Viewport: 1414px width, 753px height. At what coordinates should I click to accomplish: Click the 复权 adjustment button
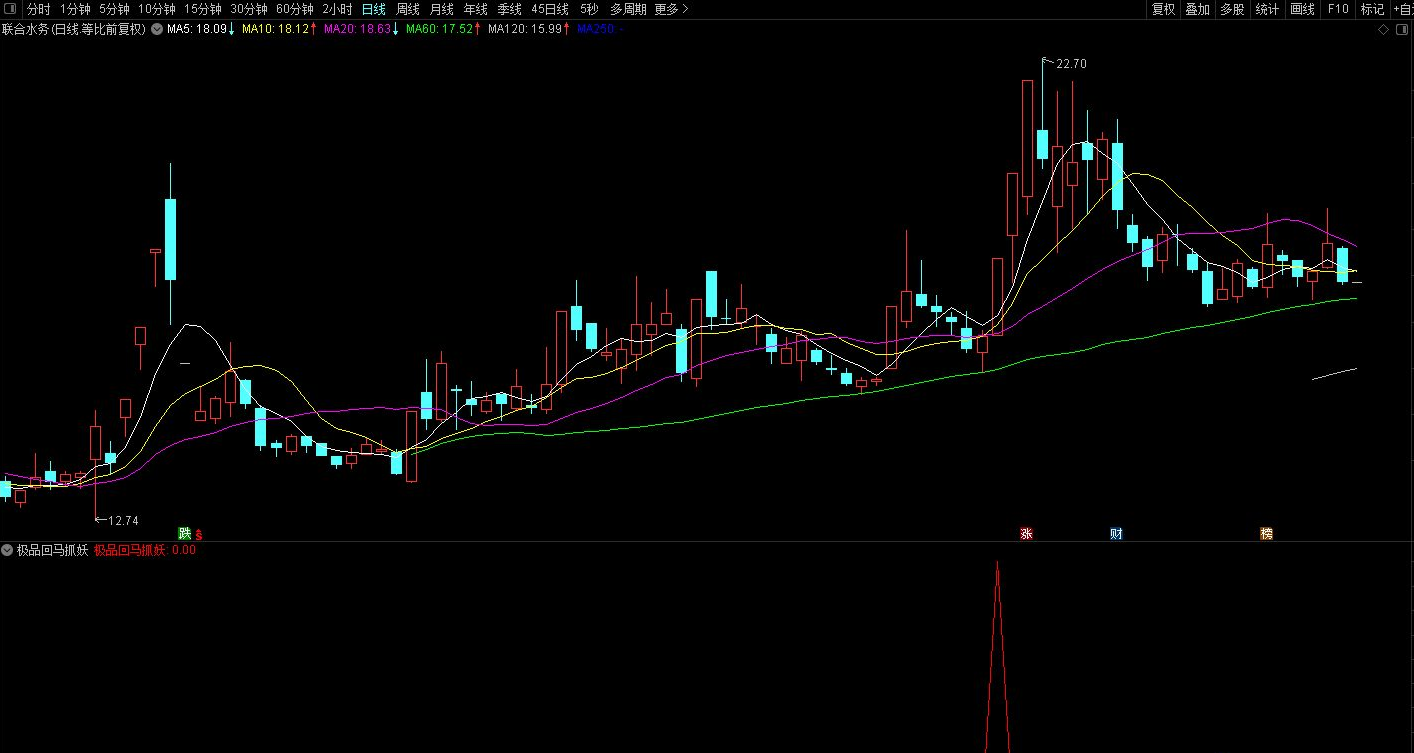[1163, 9]
